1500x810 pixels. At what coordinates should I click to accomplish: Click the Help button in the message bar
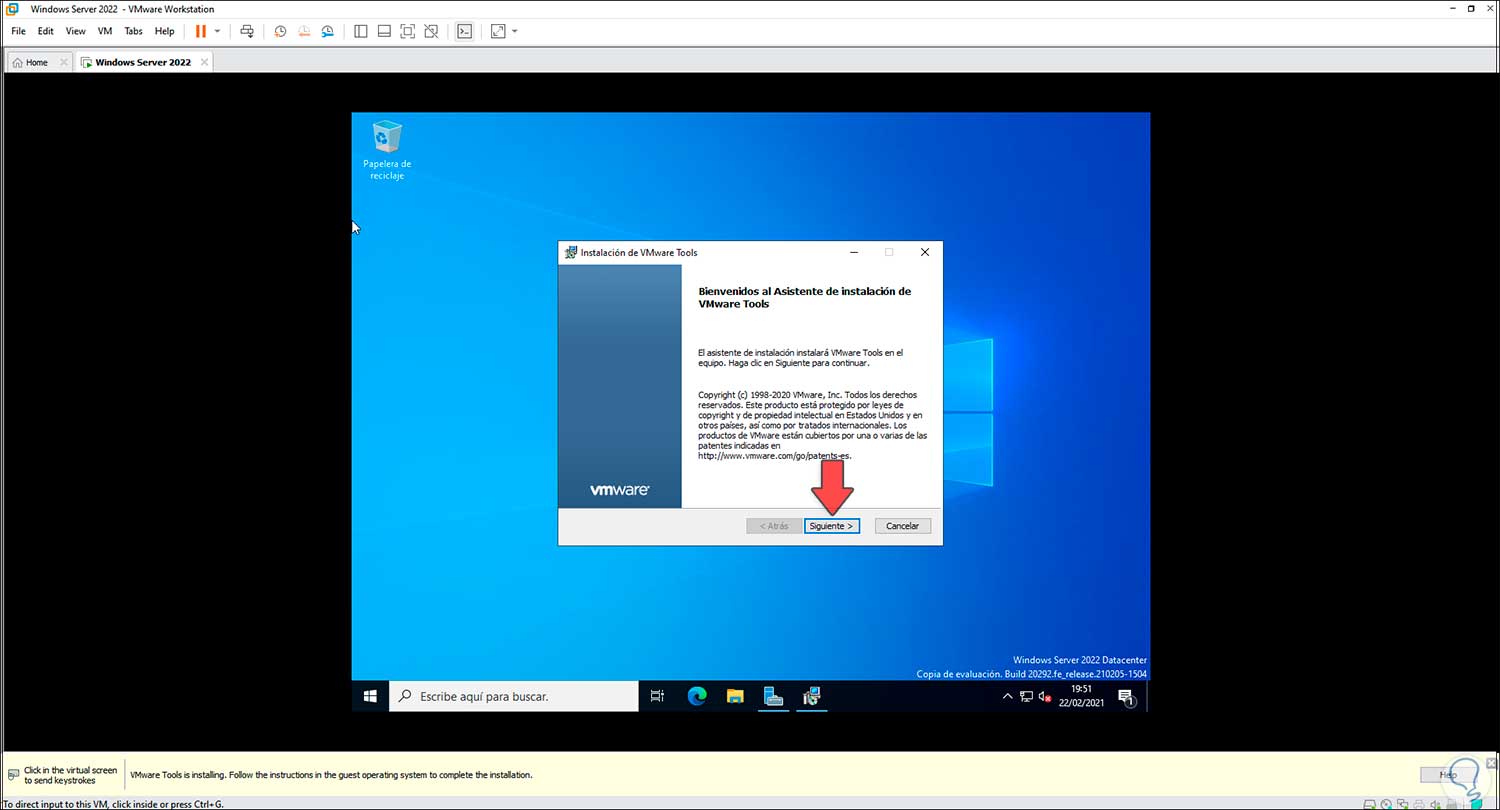[1447, 774]
